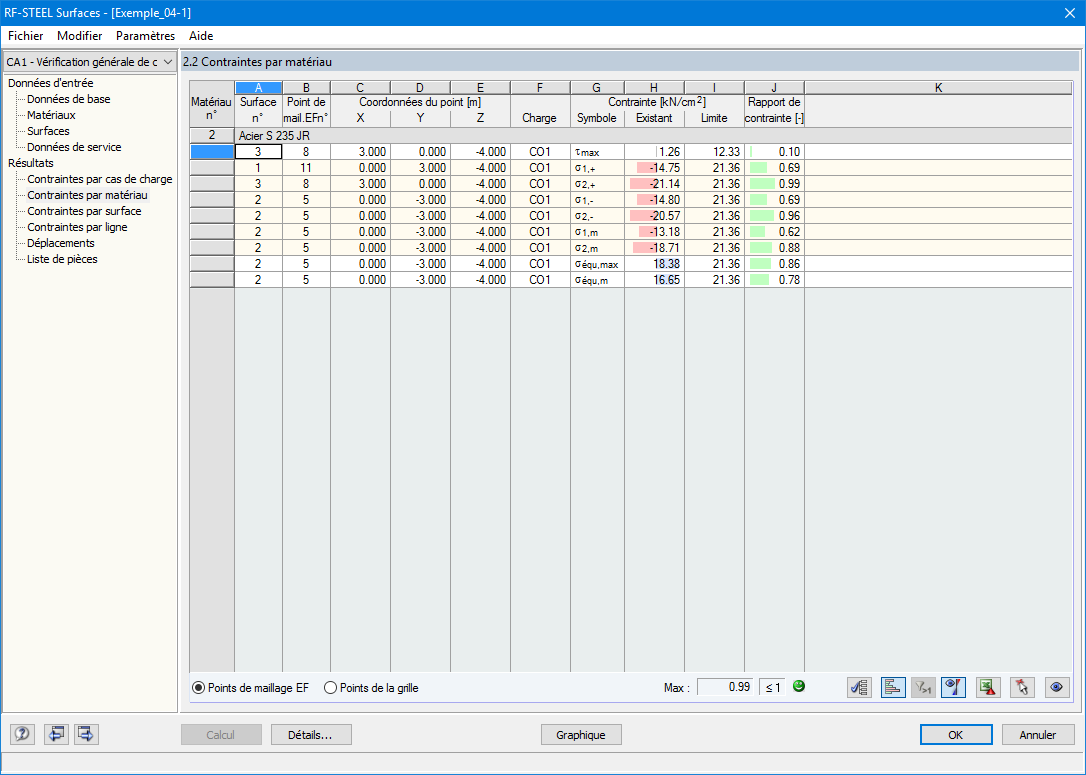
Task: Click the Graphique button
Action: pos(580,735)
